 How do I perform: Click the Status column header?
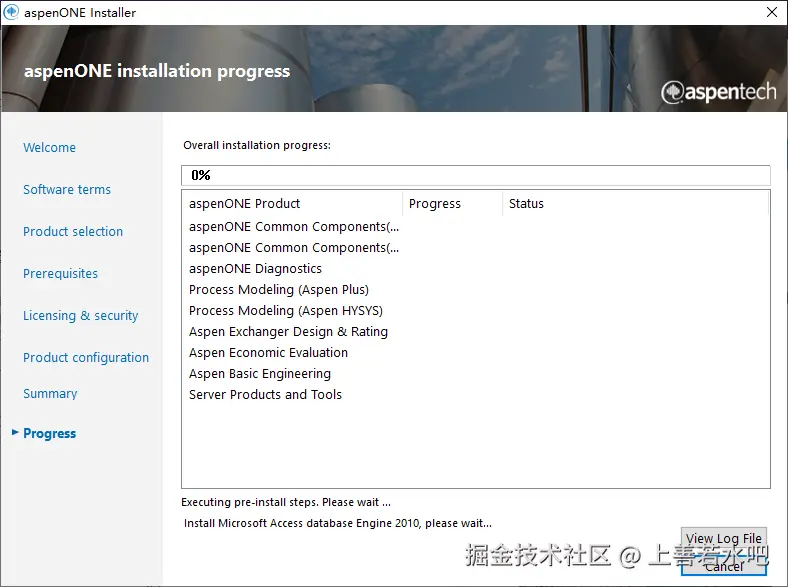tap(635, 204)
